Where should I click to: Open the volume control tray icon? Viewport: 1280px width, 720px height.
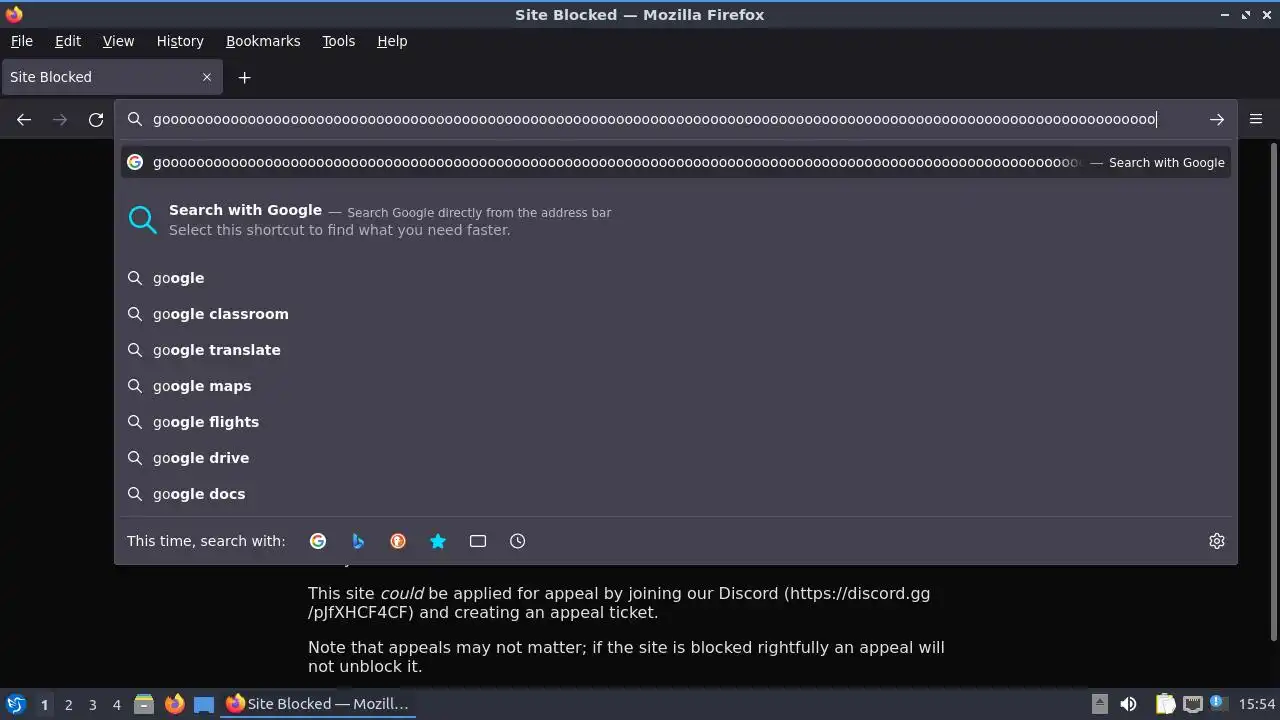tap(1128, 704)
